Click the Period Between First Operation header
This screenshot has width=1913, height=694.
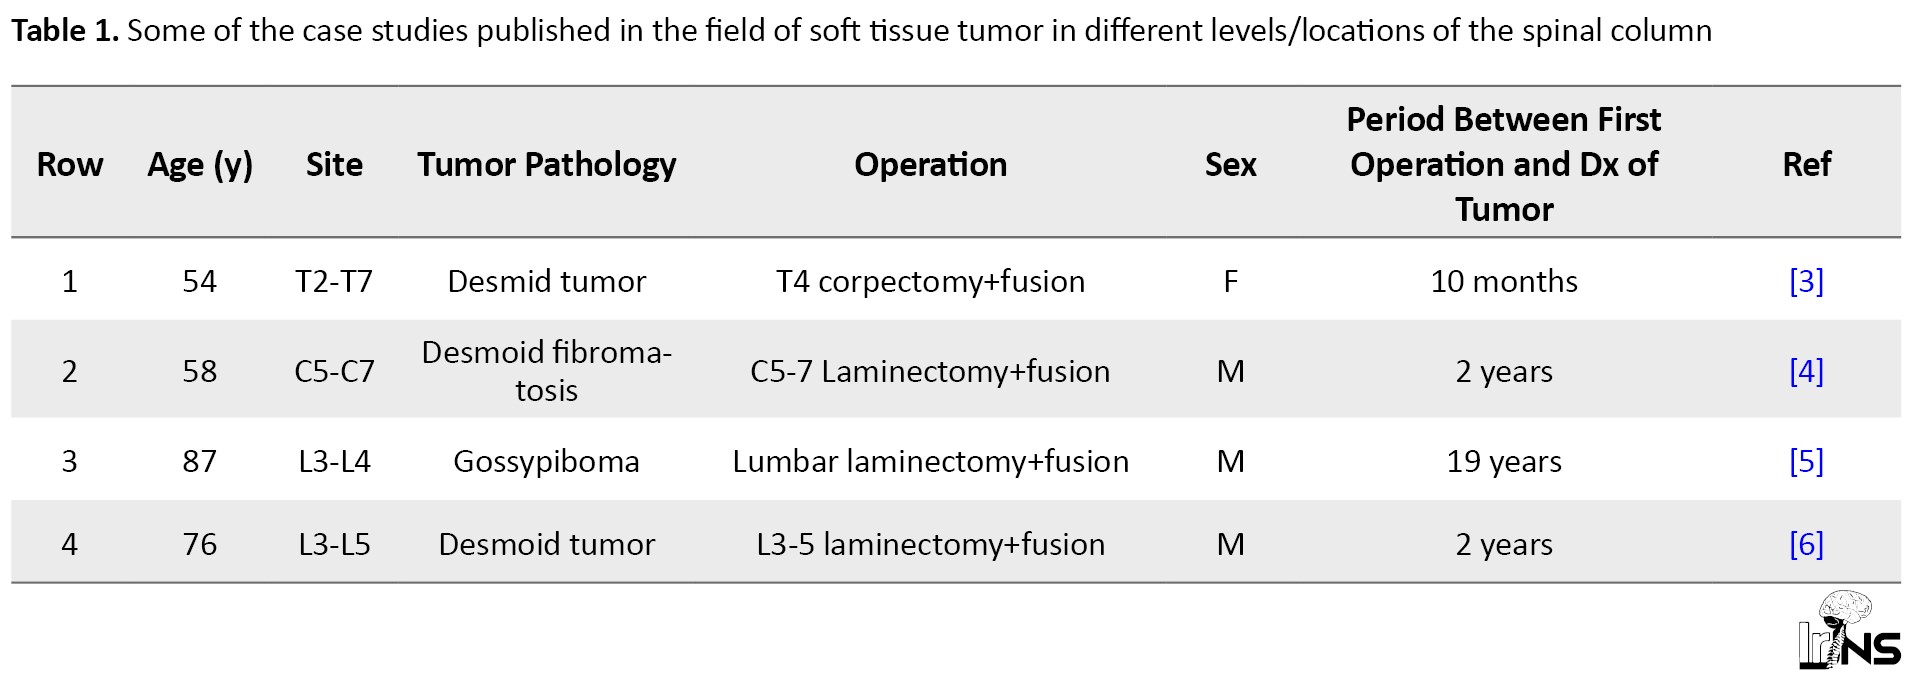pos(1503,164)
